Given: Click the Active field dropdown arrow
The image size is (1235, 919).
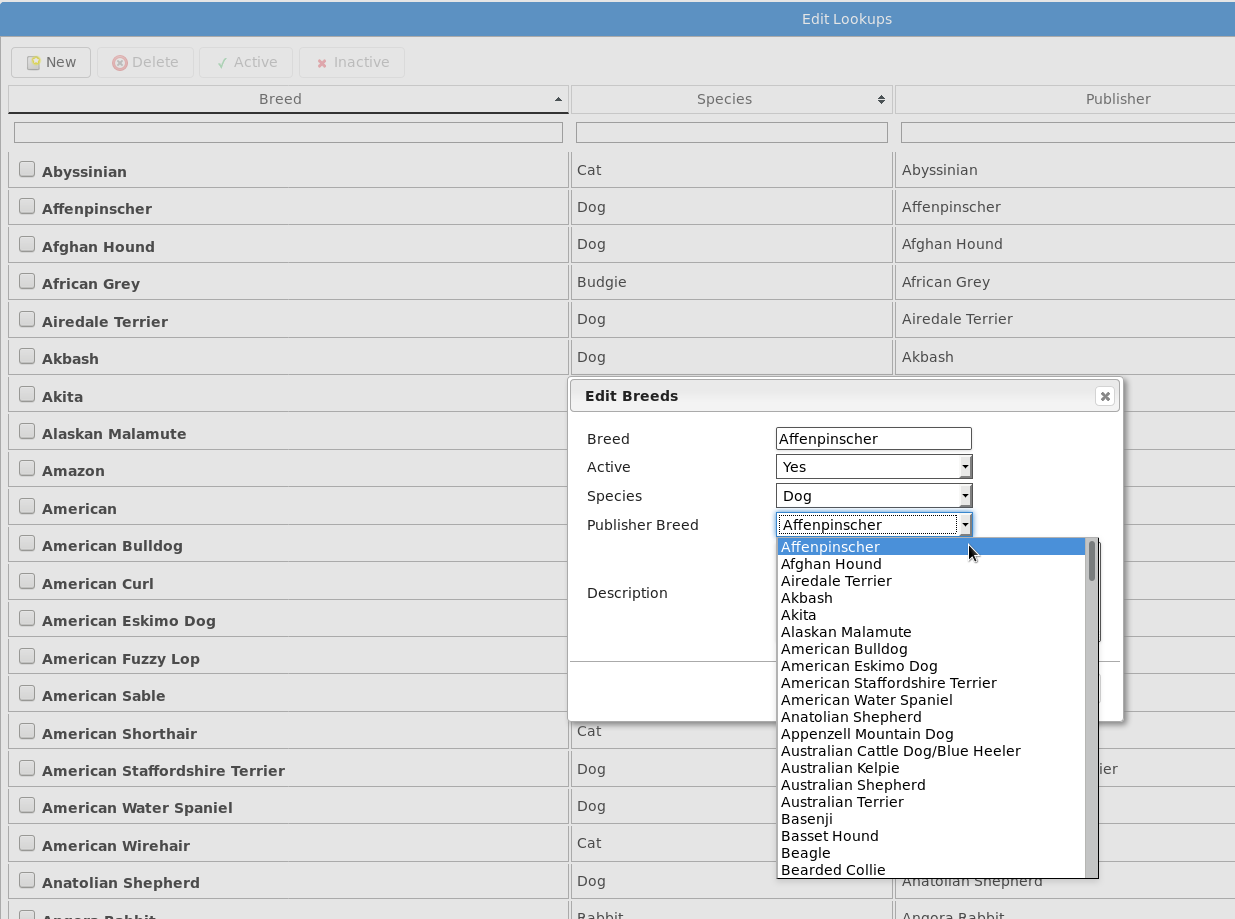Looking at the screenshot, I should coord(965,466).
